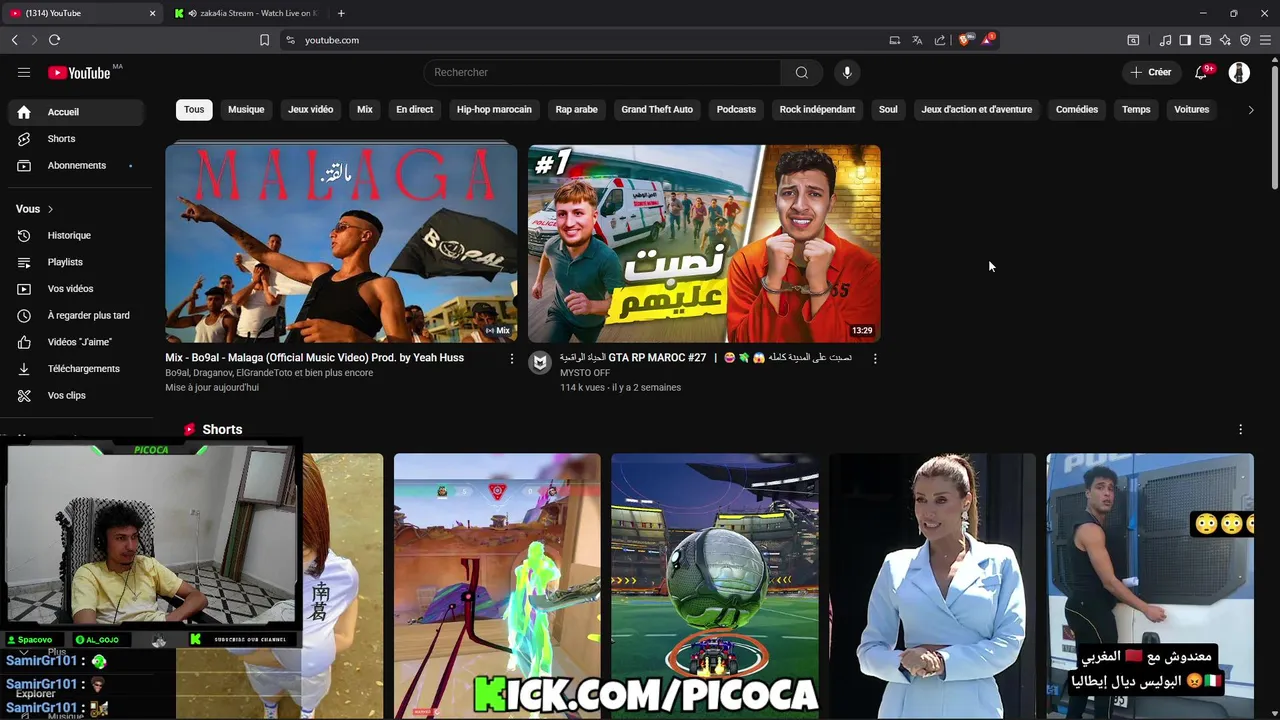Screen dimensions: 1280x720
Task: Select the Soul chip
Action: pyautogui.click(x=888, y=109)
